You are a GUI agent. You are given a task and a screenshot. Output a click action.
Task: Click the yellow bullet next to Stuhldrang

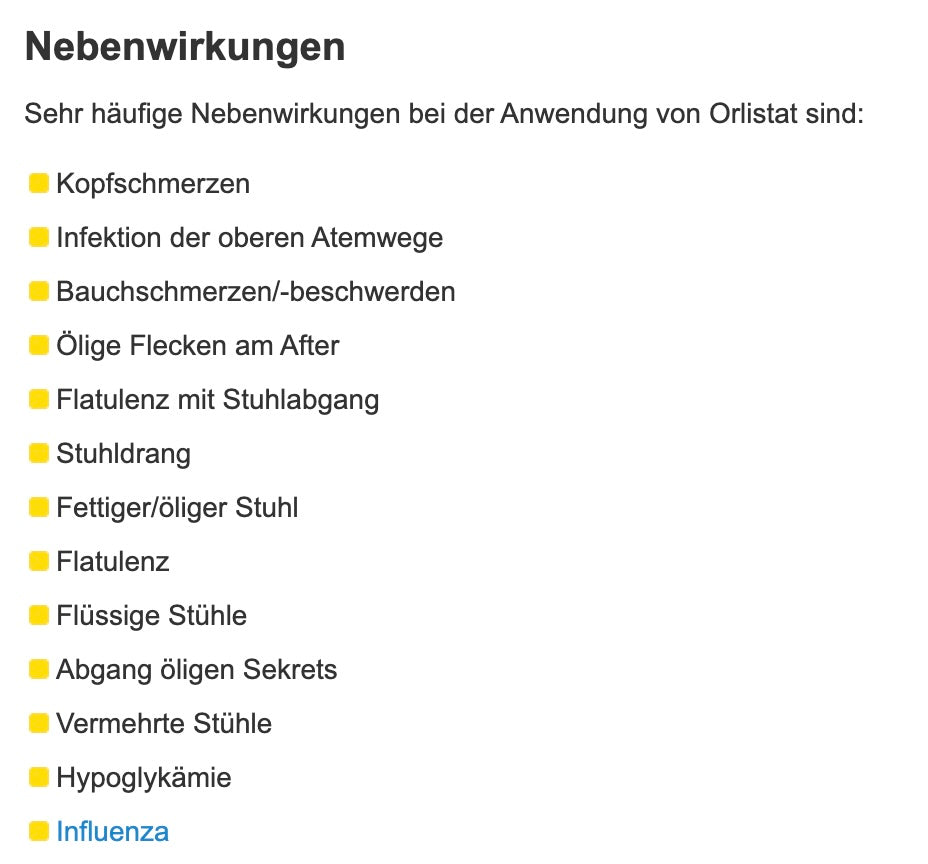pos(39,453)
